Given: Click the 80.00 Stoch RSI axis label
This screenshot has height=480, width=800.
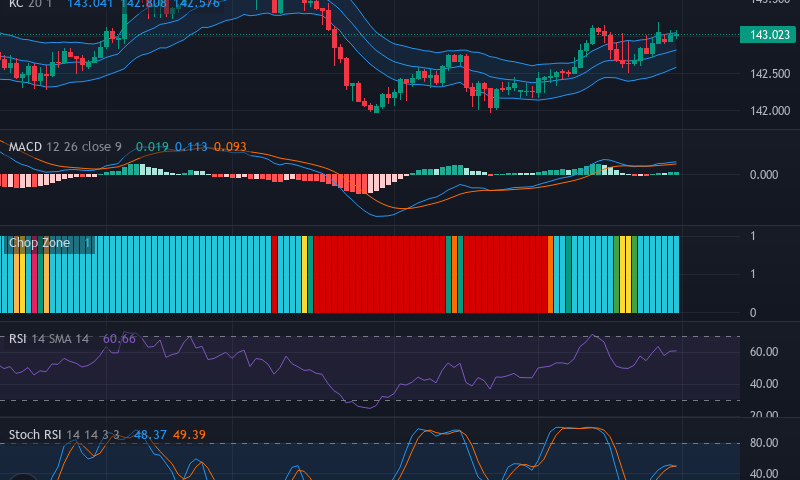Looking at the screenshot, I should [x=764, y=443].
